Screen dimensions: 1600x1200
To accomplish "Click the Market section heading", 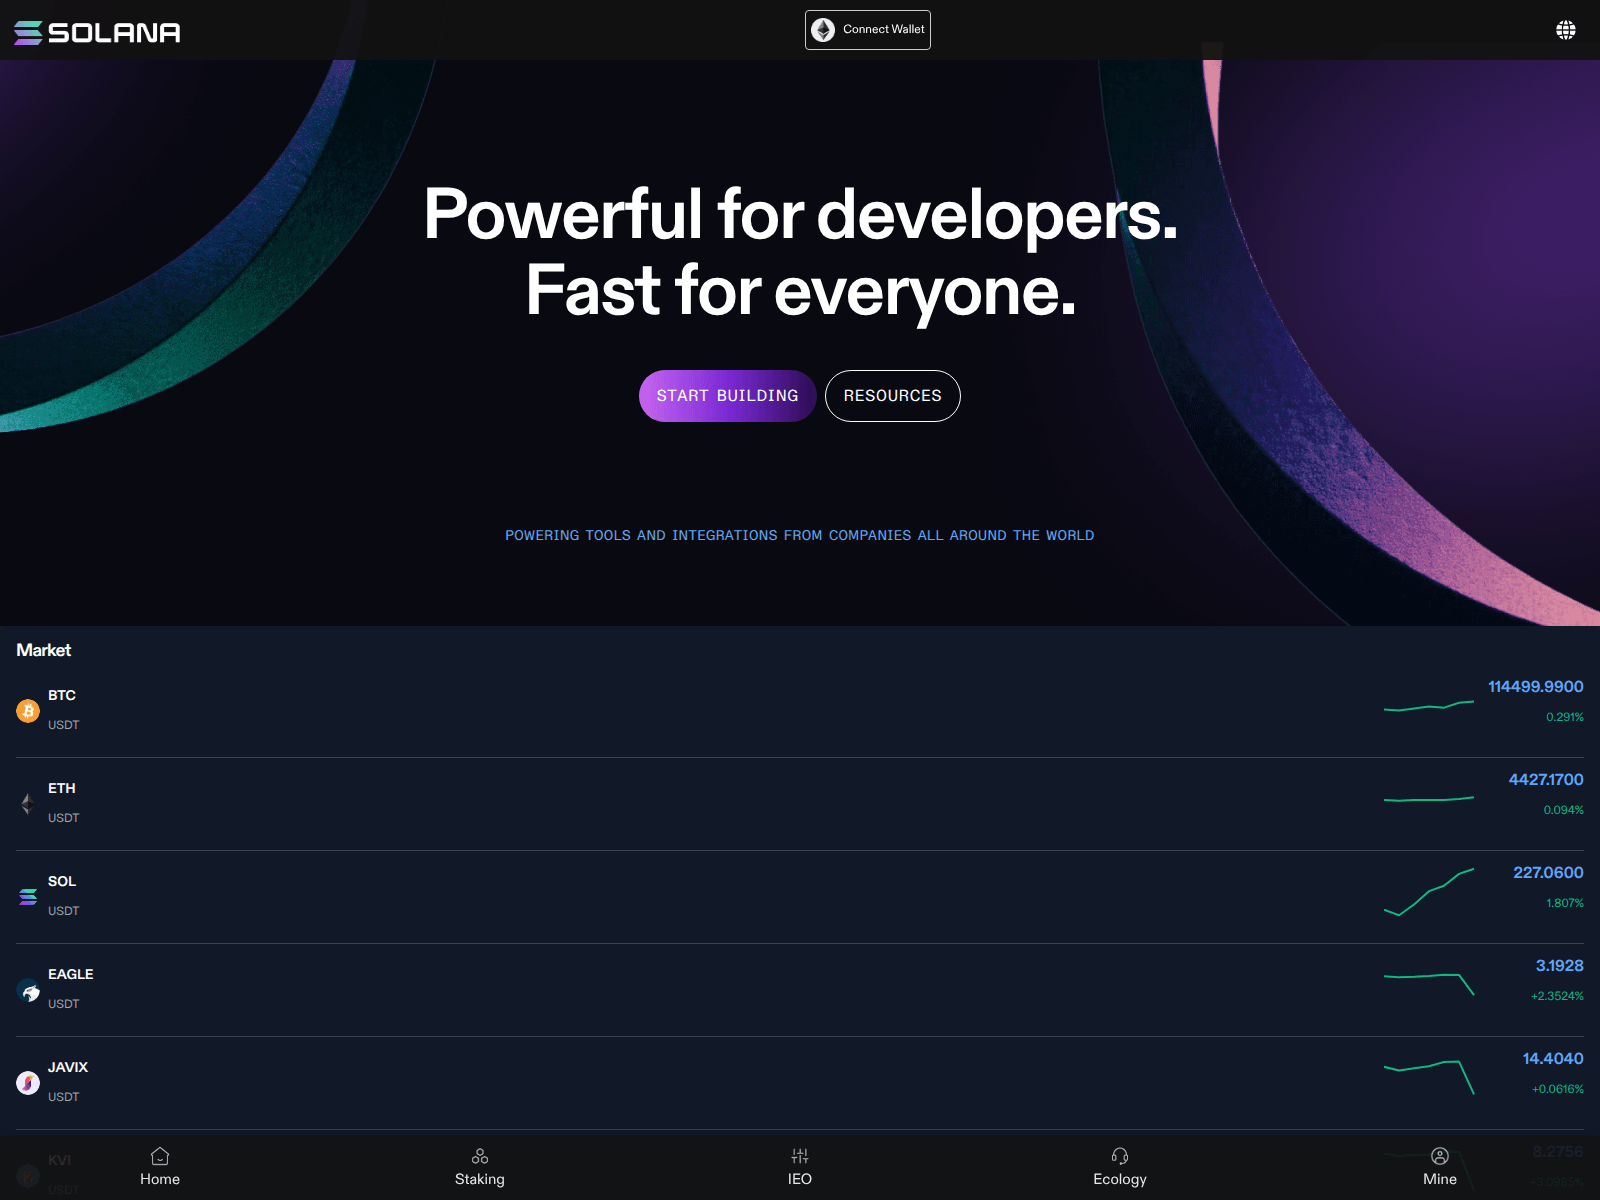I will point(44,650).
